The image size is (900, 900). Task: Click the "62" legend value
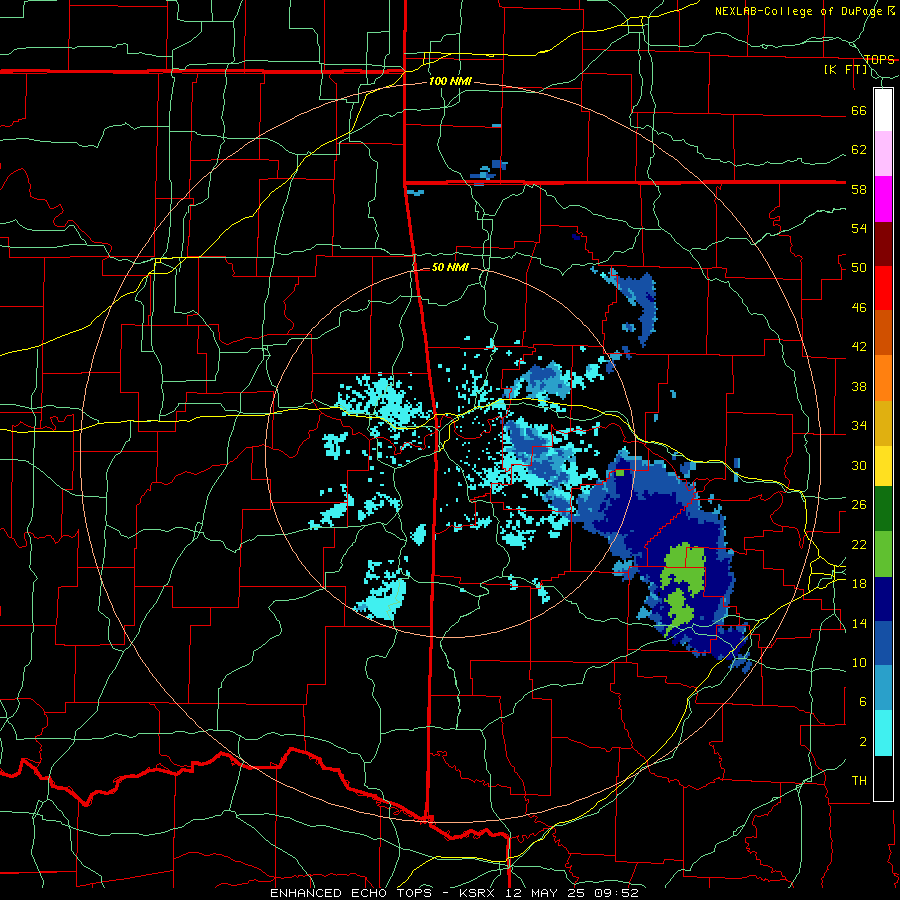pyautogui.click(x=859, y=150)
